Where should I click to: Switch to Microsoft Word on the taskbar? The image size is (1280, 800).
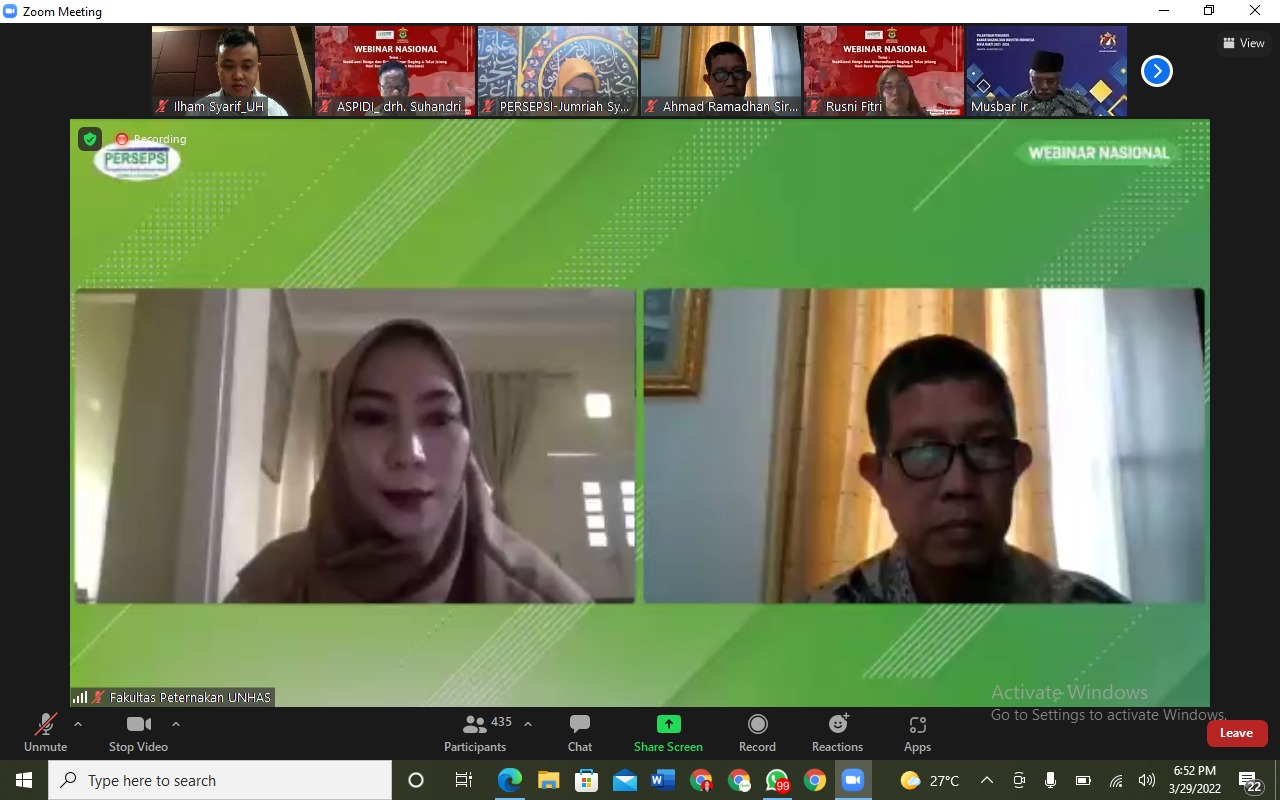(663, 780)
